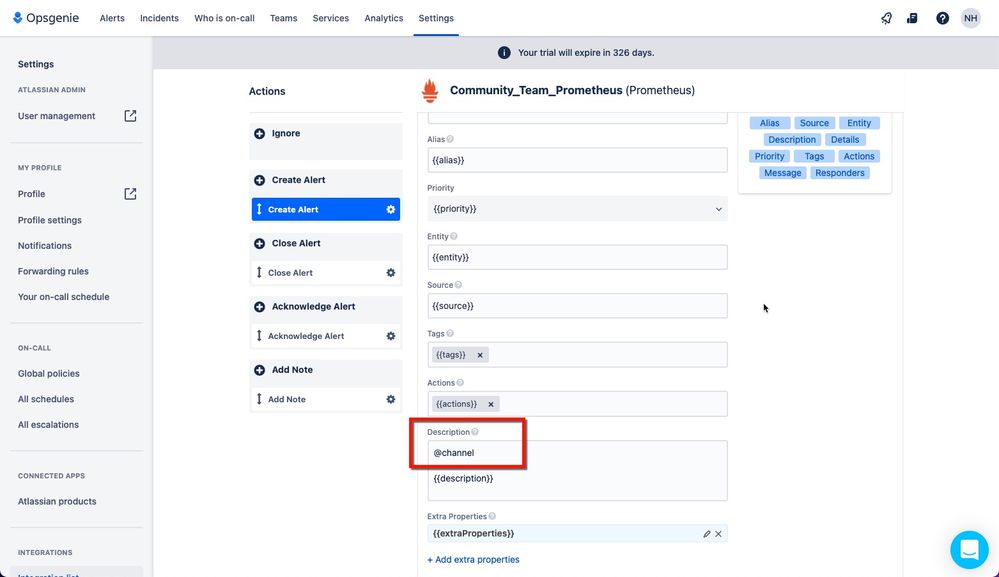Click the external link icon beside User management
The image size is (999, 577).
pyautogui.click(x=130, y=116)
